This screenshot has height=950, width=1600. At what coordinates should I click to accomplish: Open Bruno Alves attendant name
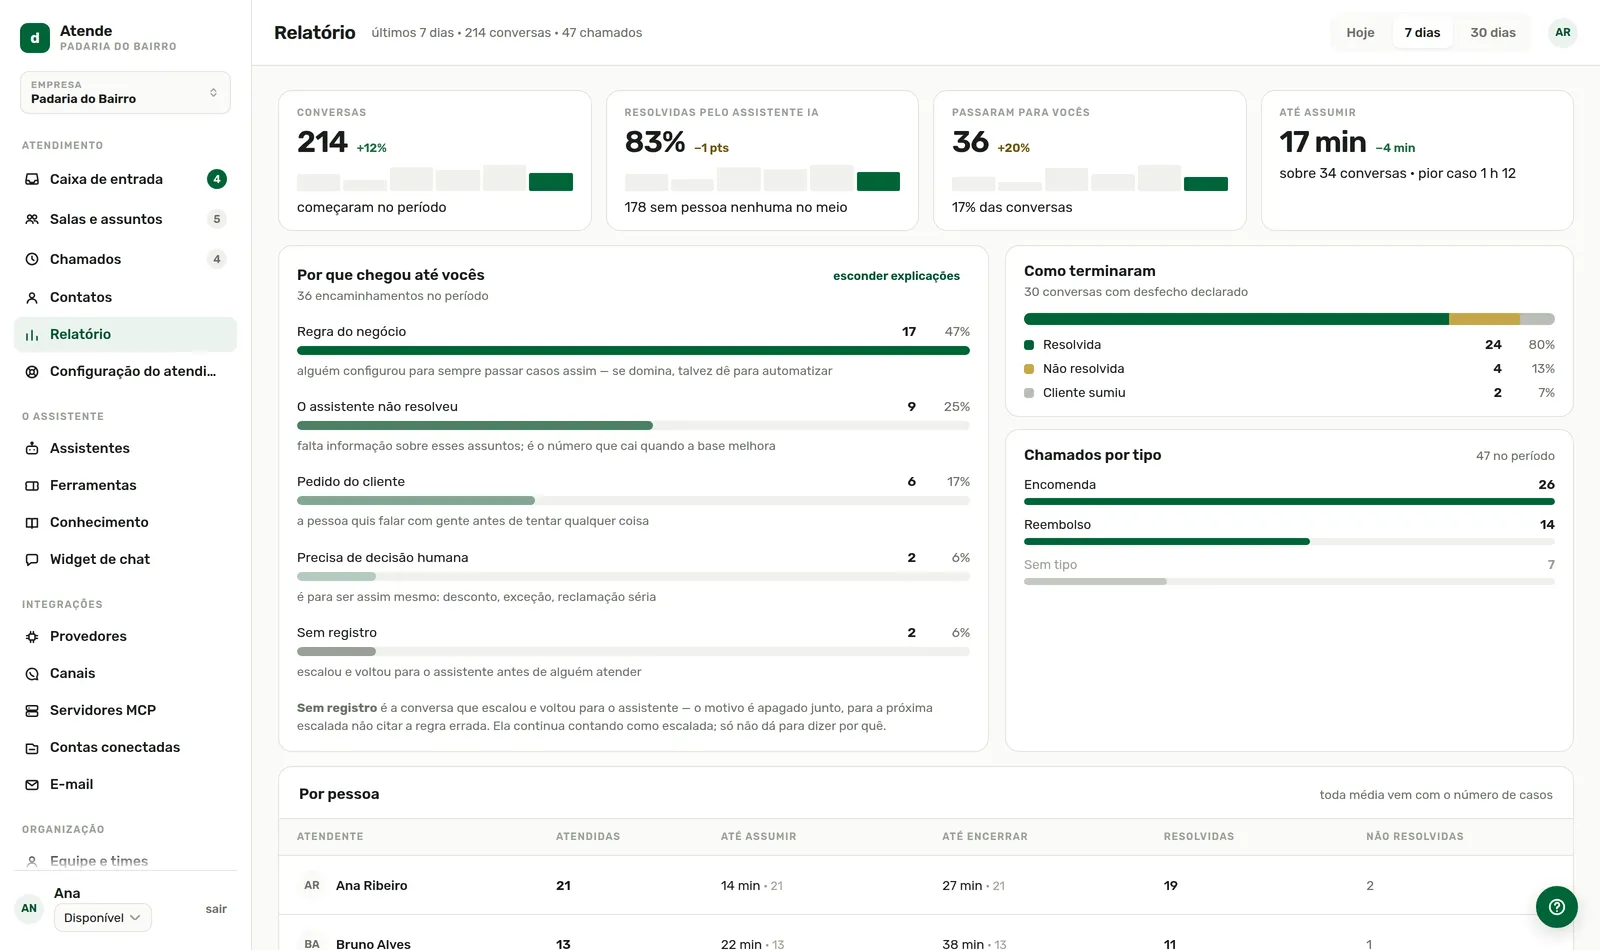[x=373, y=944]
